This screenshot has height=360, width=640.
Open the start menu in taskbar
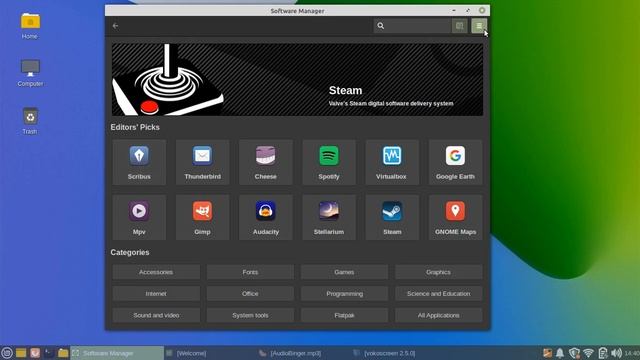7,353
